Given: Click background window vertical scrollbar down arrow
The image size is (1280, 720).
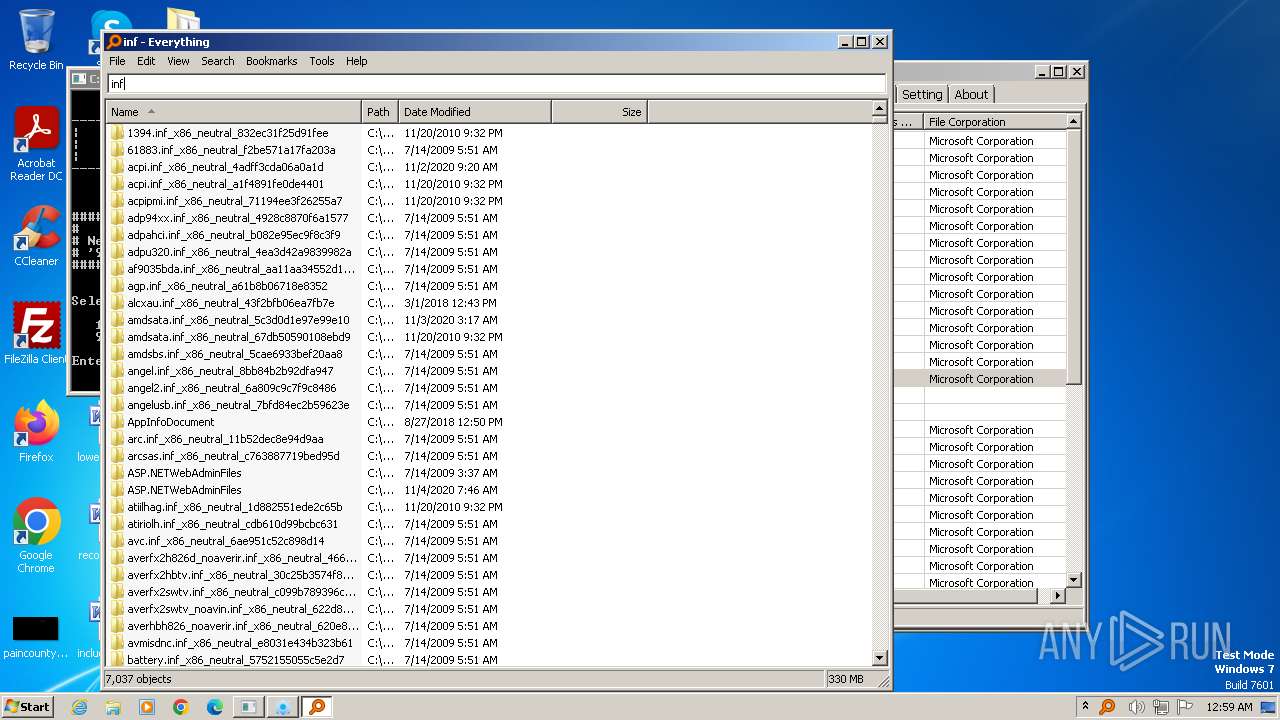Looking at the screenshot, I should tap(1074, 580).
